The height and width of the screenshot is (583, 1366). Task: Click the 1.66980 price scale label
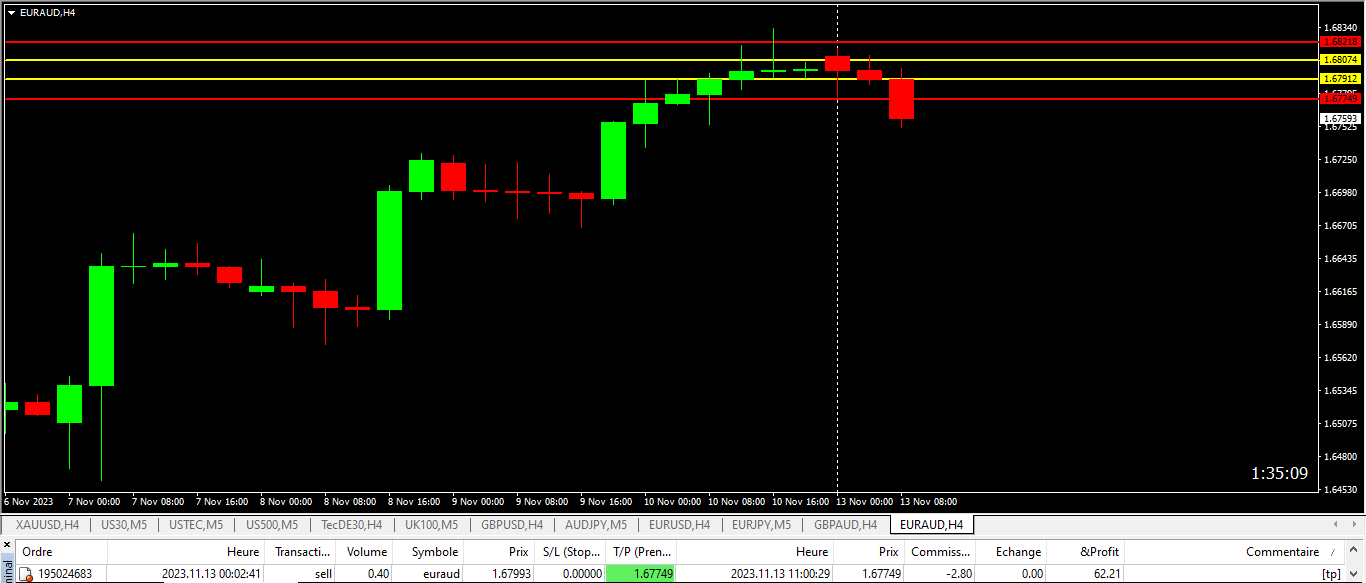click(x=1340, y=192)
